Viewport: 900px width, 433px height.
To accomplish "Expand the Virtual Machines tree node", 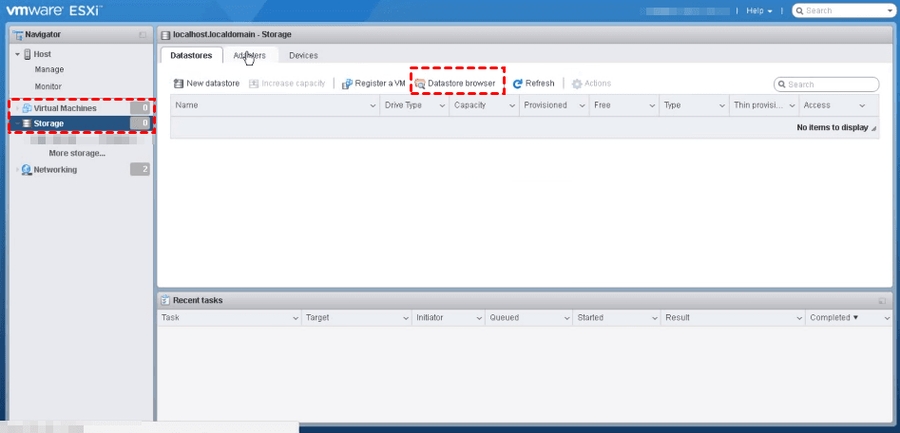I will [16, 108].
